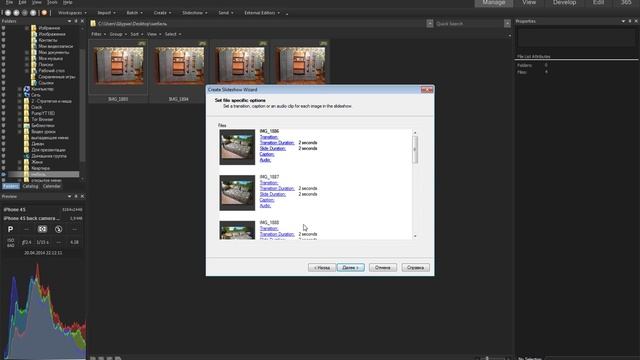Open the Import dropdown

(x=106, y=13)
